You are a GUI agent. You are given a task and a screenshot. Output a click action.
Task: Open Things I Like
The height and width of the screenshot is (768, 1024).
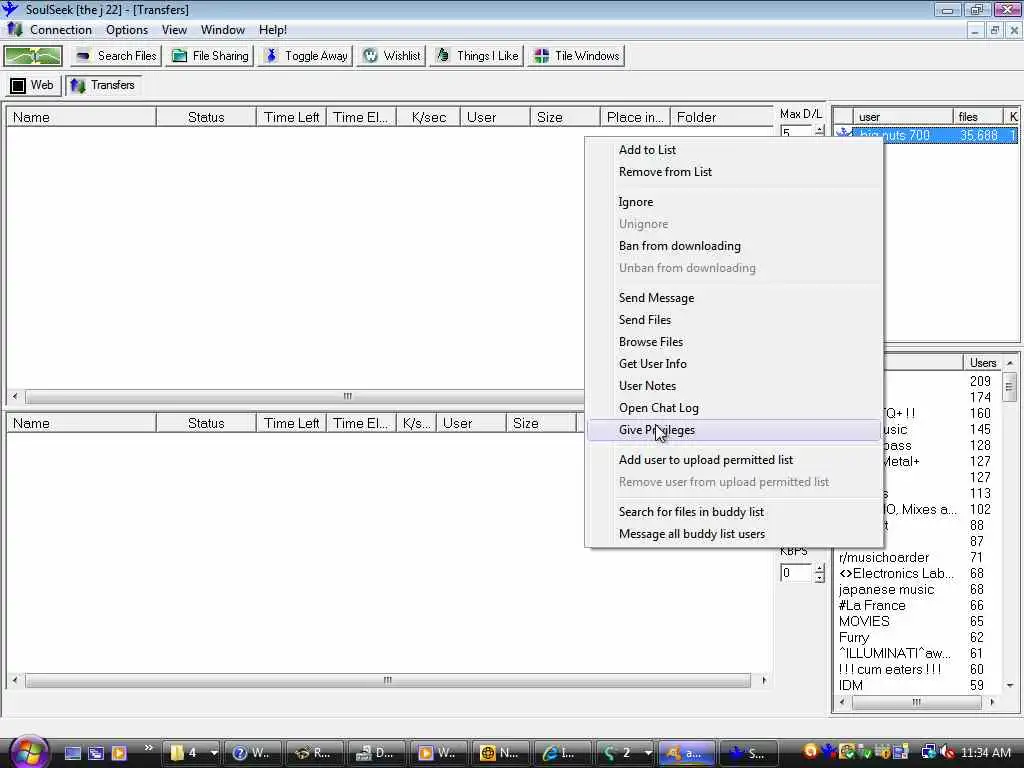pyautogui.click(x=477, y=56)
